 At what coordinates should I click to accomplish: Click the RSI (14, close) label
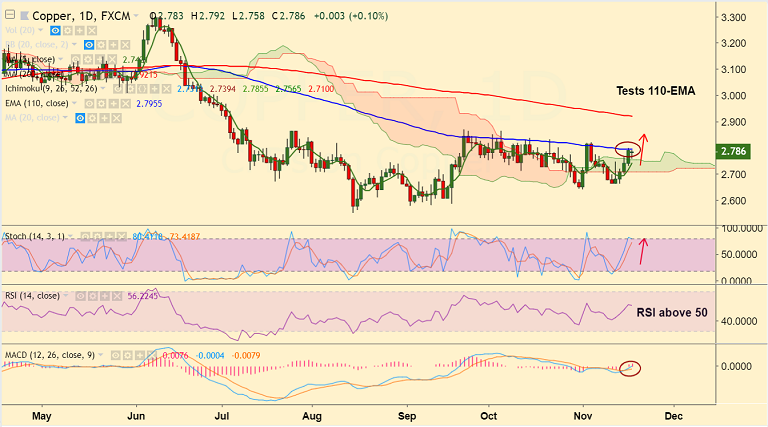click(33, 296)
